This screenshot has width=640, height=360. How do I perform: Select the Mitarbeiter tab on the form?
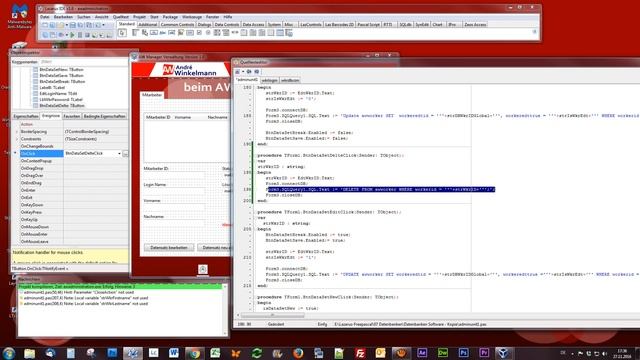click(152, 95)
